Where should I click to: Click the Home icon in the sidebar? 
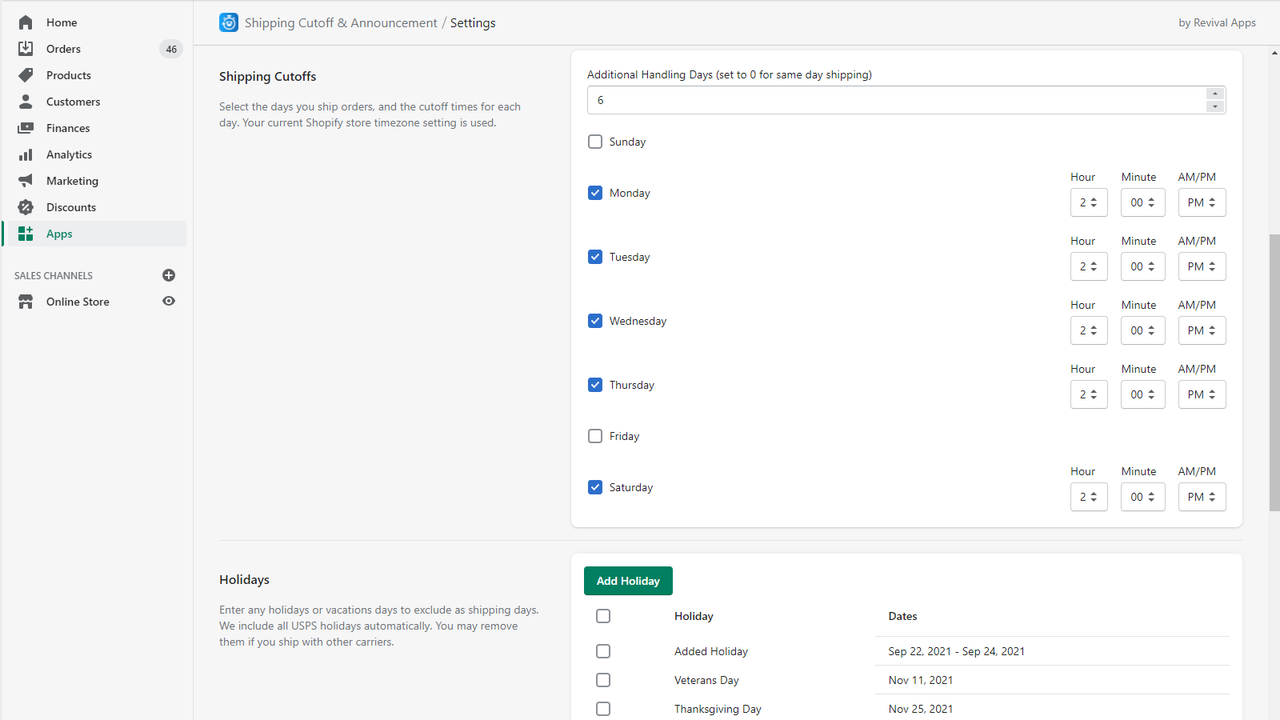tap(24, 22)
